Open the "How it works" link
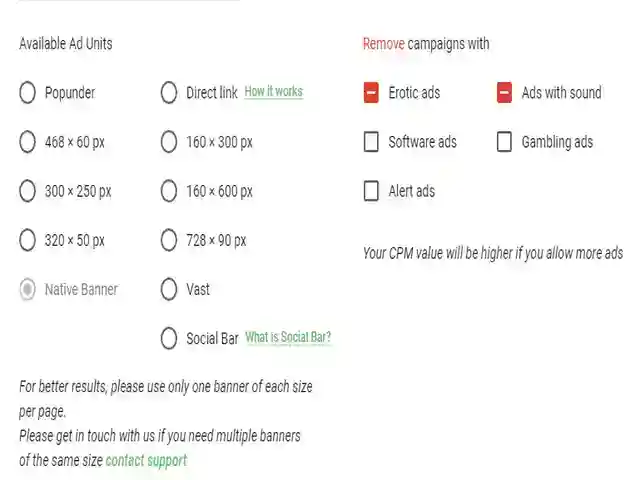 click(273, 92)
